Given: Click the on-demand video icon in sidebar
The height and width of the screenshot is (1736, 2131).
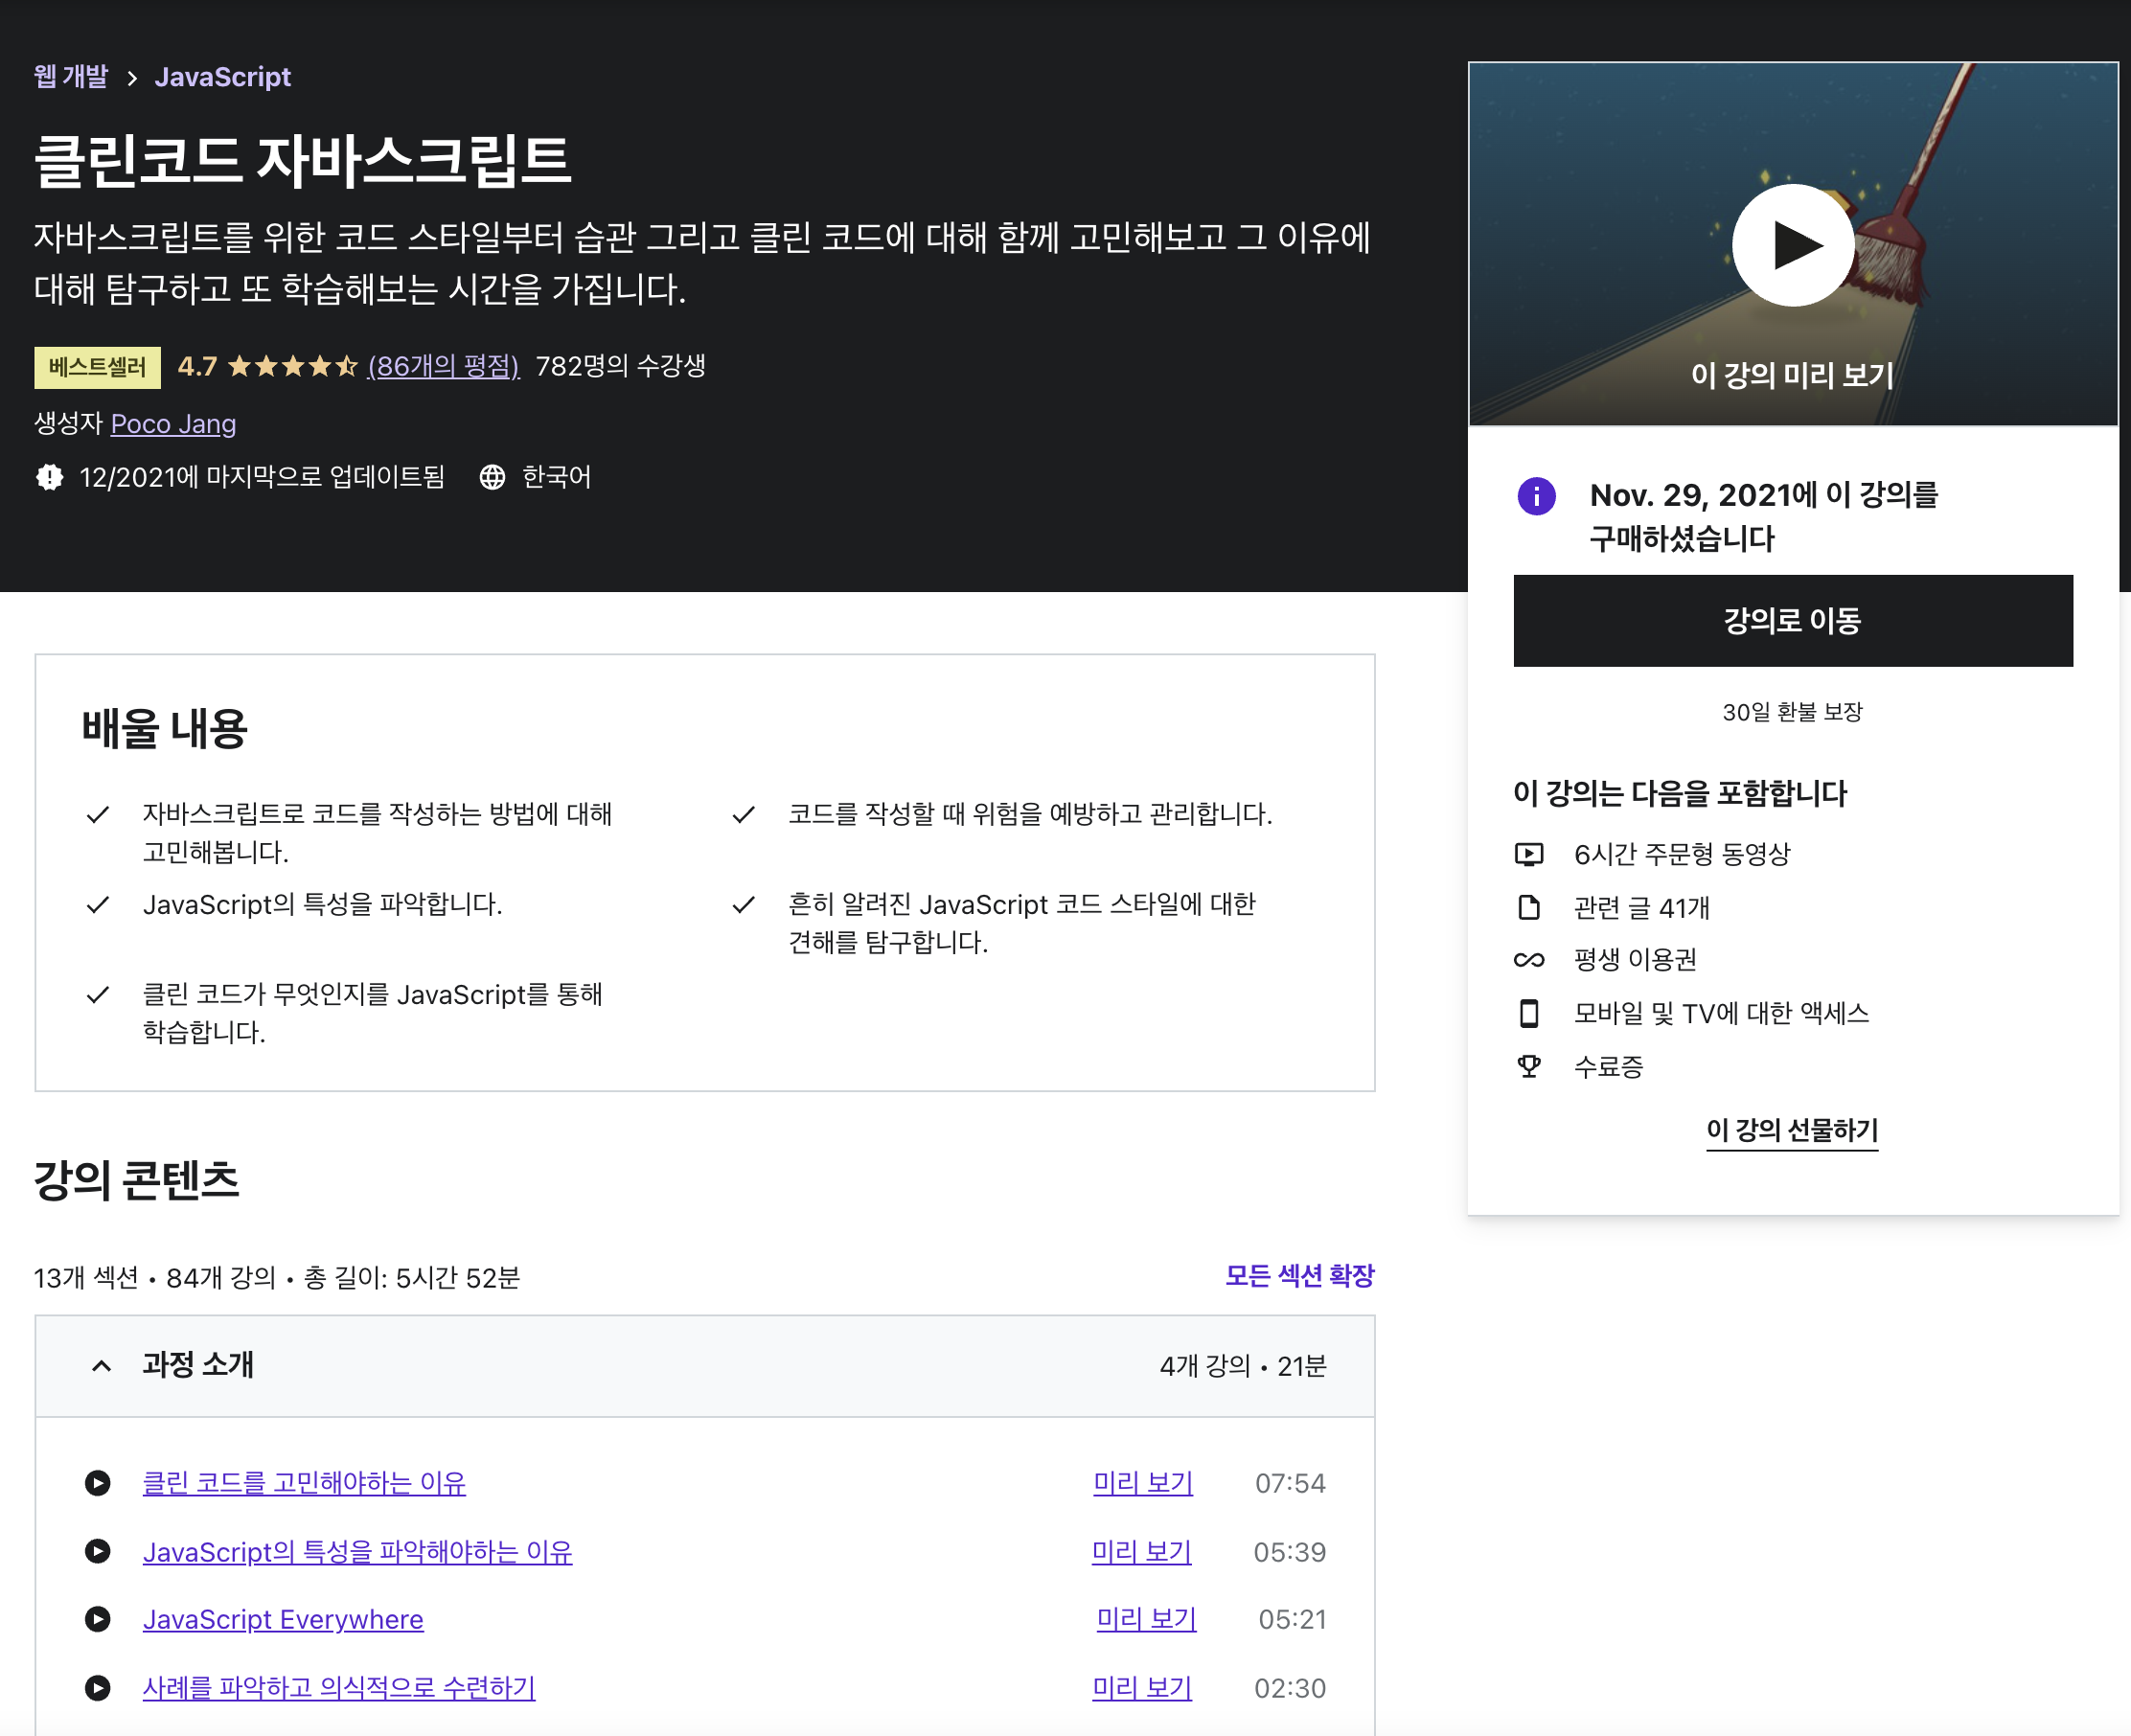Looking at the screenshot, I should click(1528, 854).
